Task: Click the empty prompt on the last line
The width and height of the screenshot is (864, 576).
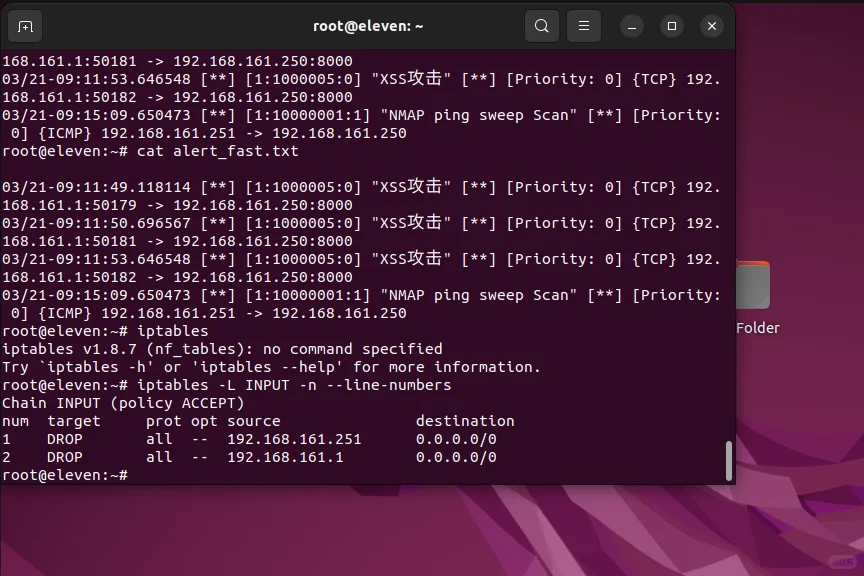Action: tap(65, 475)
